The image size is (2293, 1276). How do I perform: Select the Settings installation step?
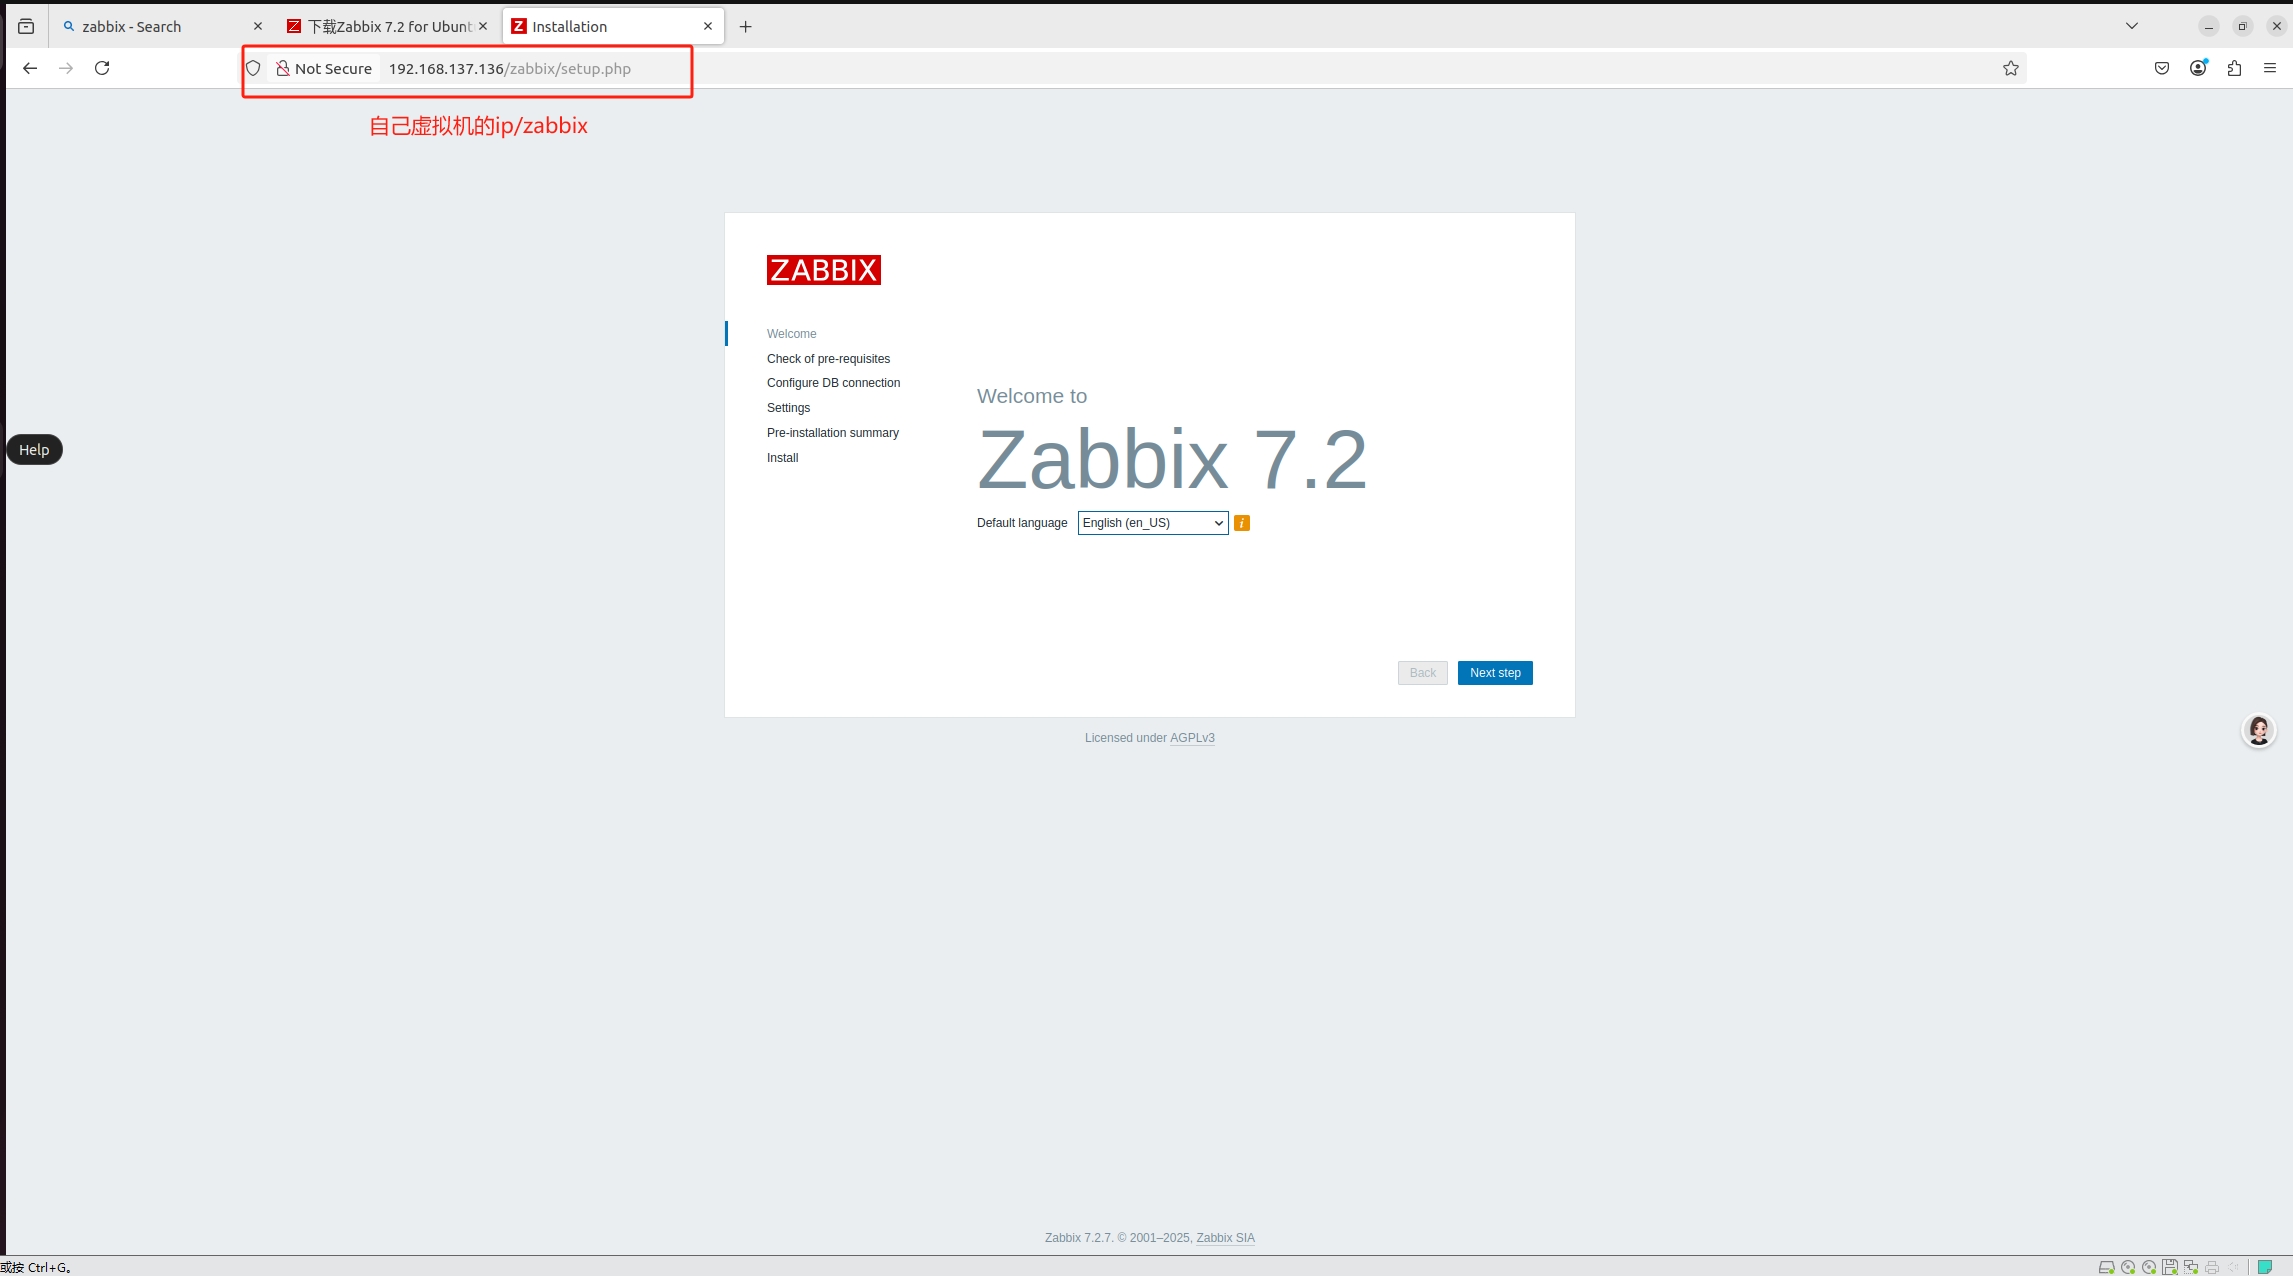click(788, 408)
